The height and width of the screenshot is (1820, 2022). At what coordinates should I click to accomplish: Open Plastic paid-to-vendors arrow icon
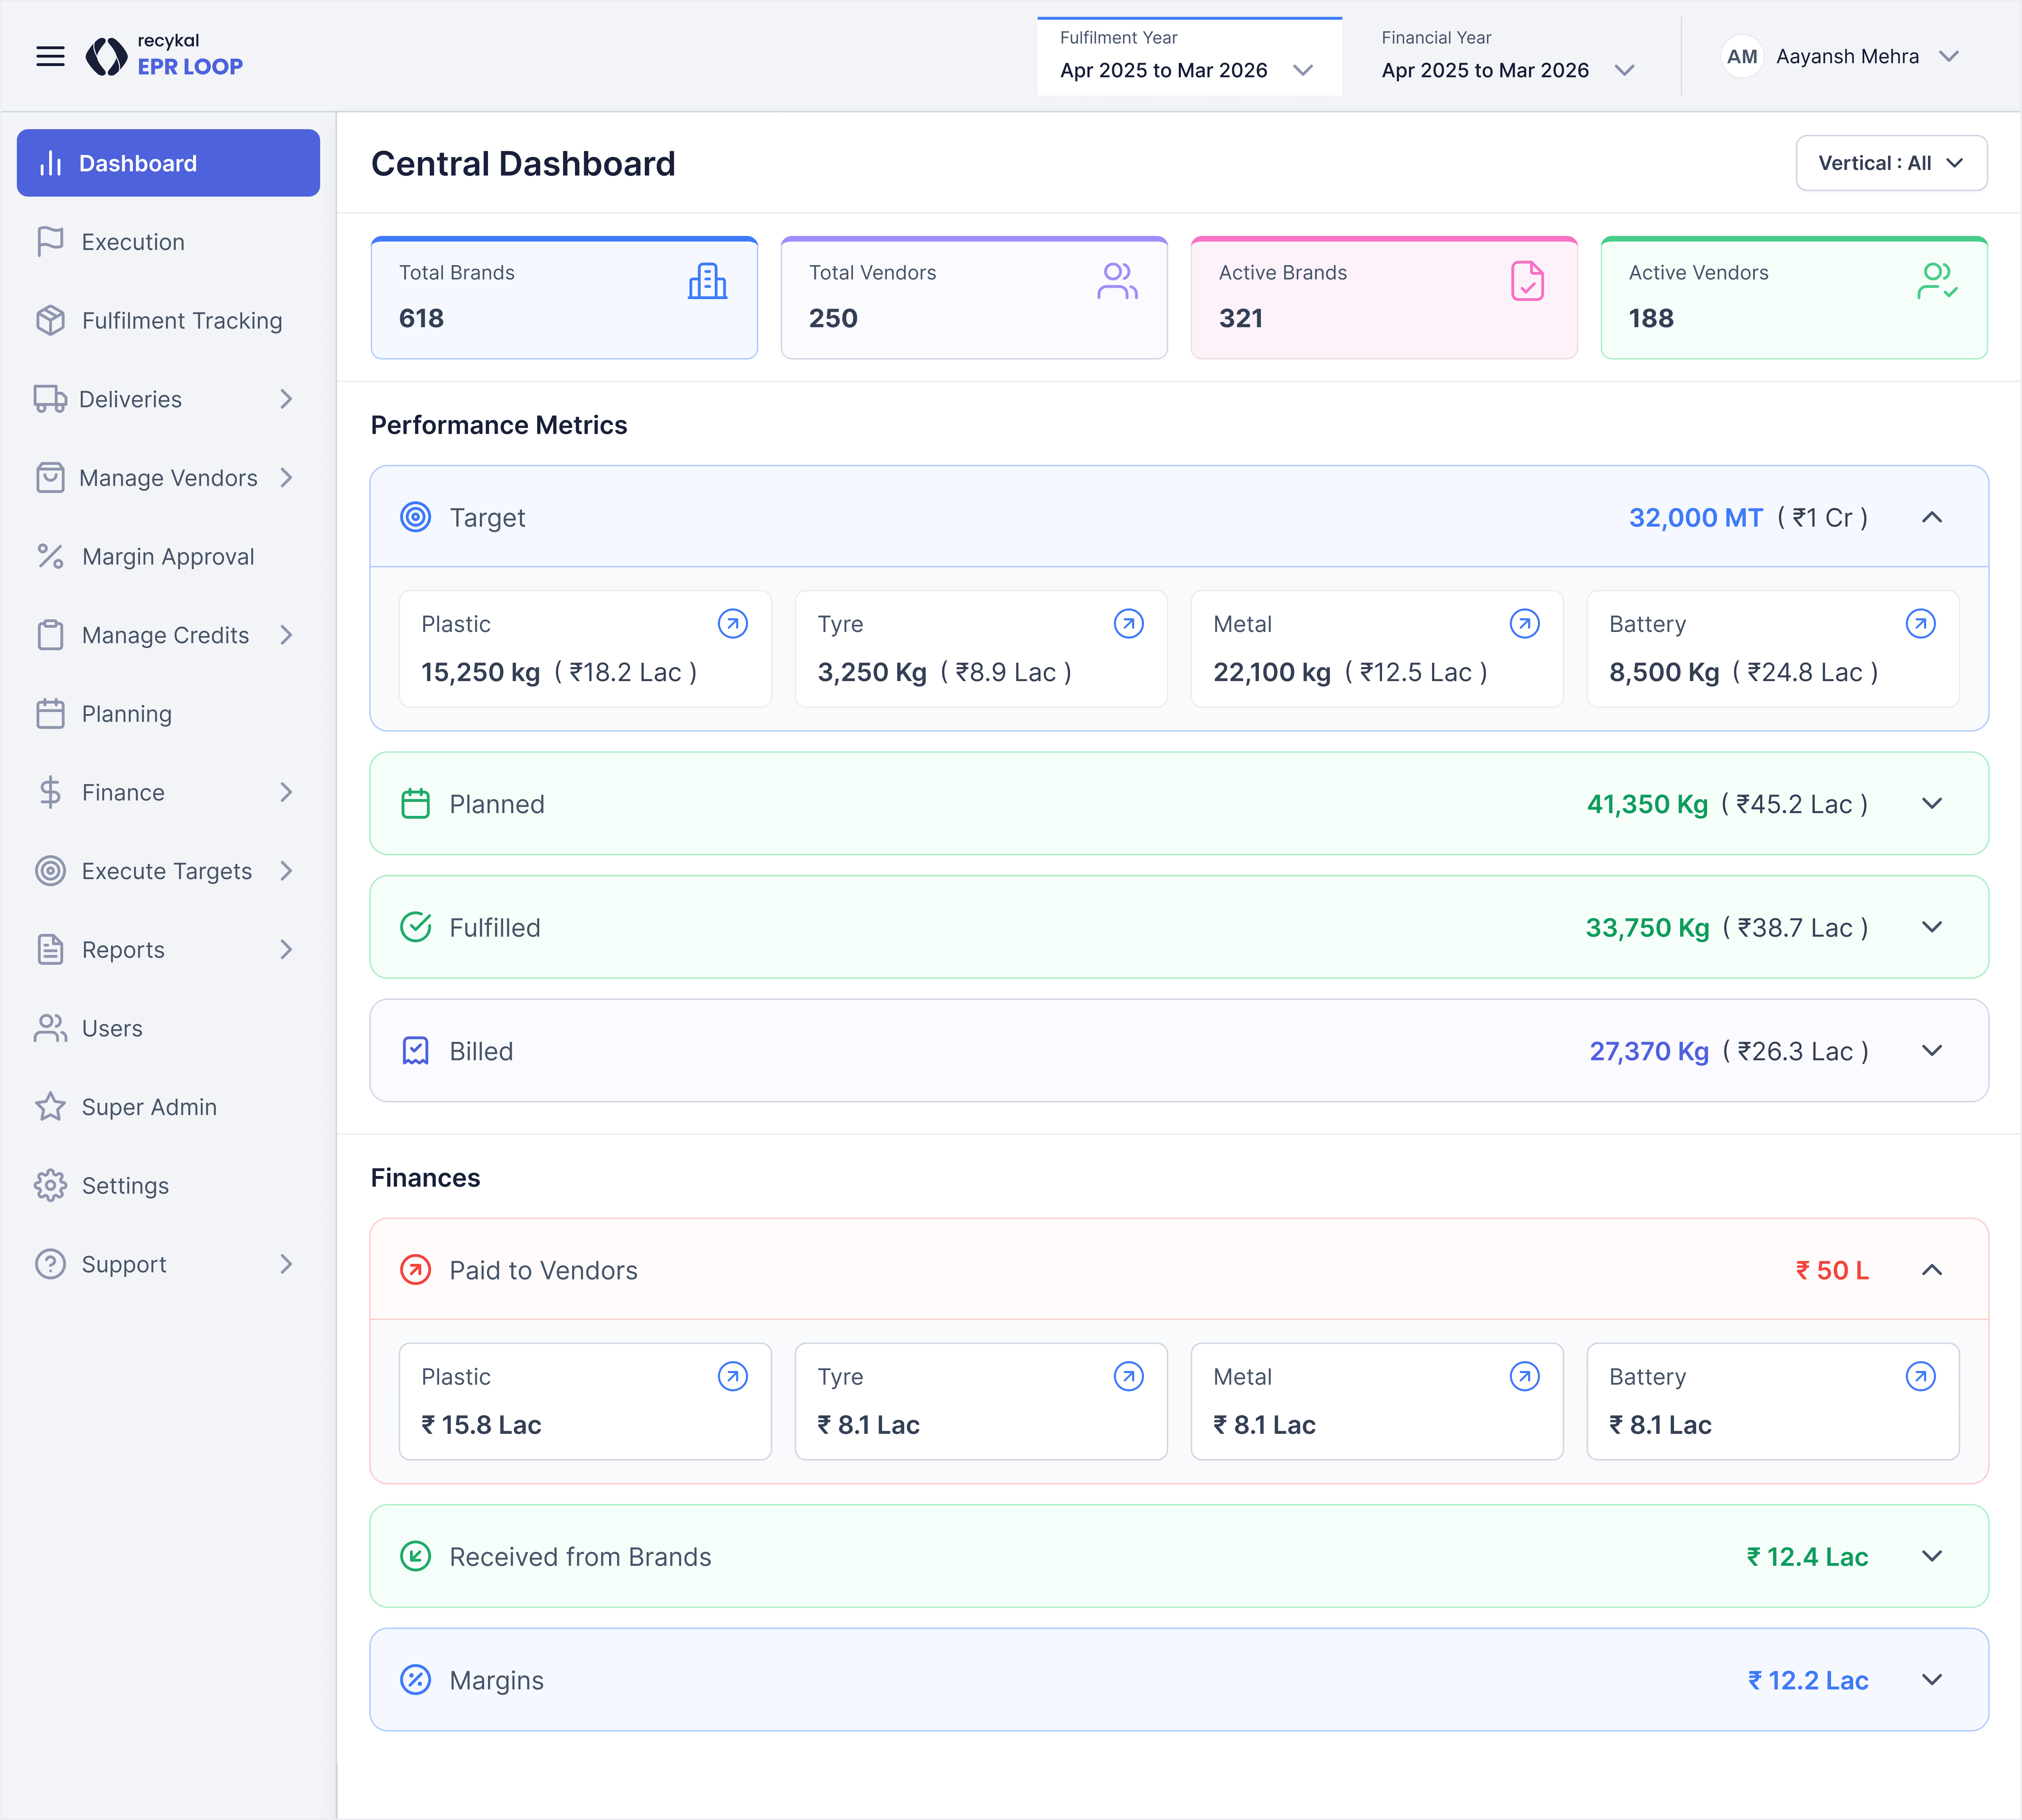[732, 1377]
